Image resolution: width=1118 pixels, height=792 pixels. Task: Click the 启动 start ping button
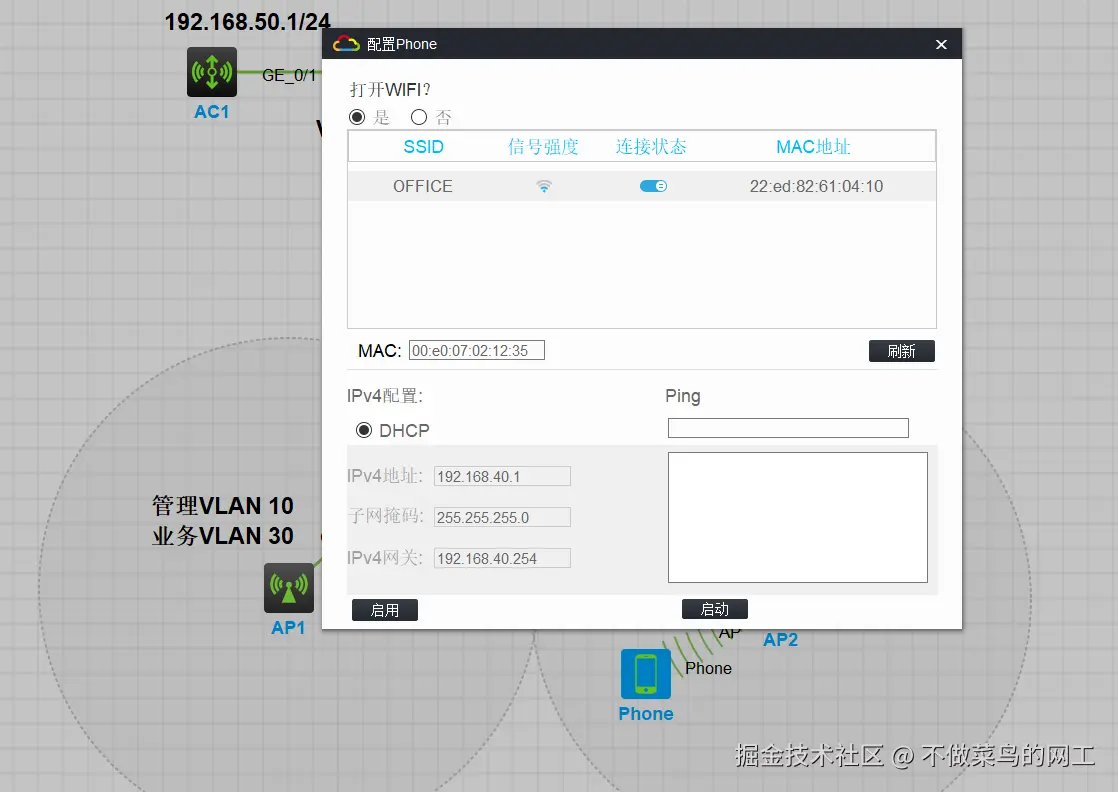[x=714, y=609]
